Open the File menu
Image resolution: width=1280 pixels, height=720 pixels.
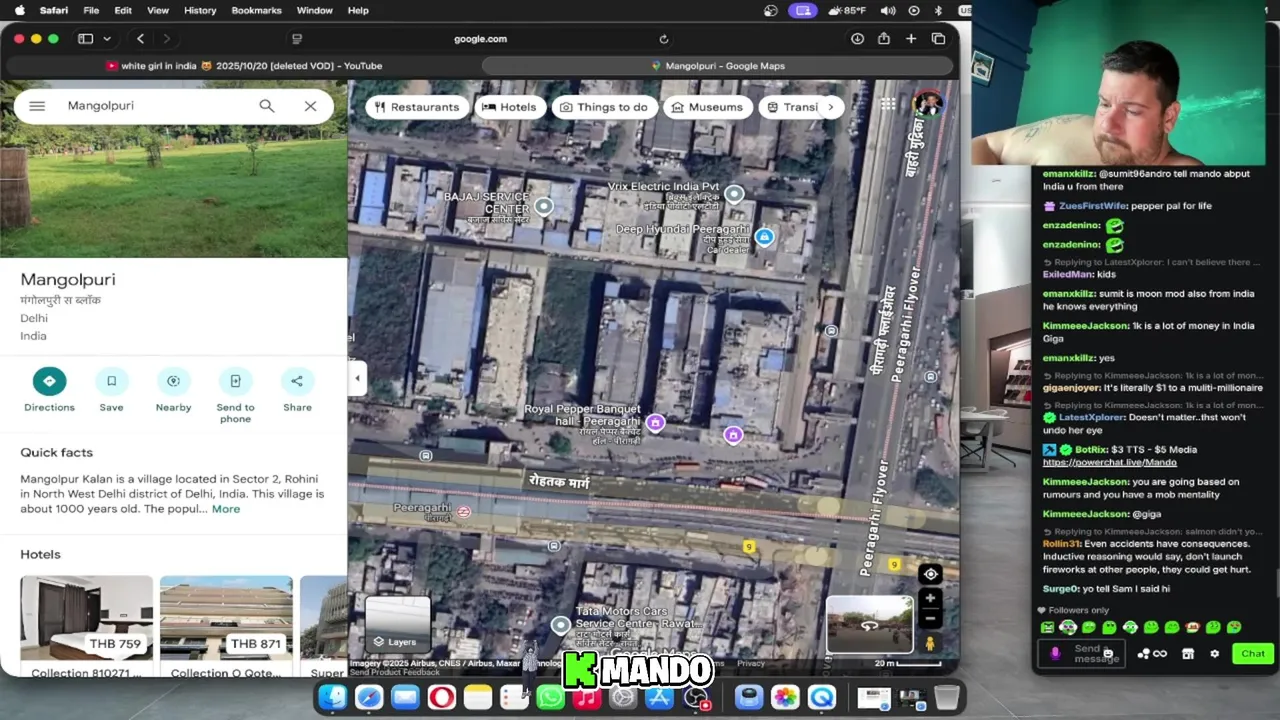pyautogui.click(x=91, y=10)
